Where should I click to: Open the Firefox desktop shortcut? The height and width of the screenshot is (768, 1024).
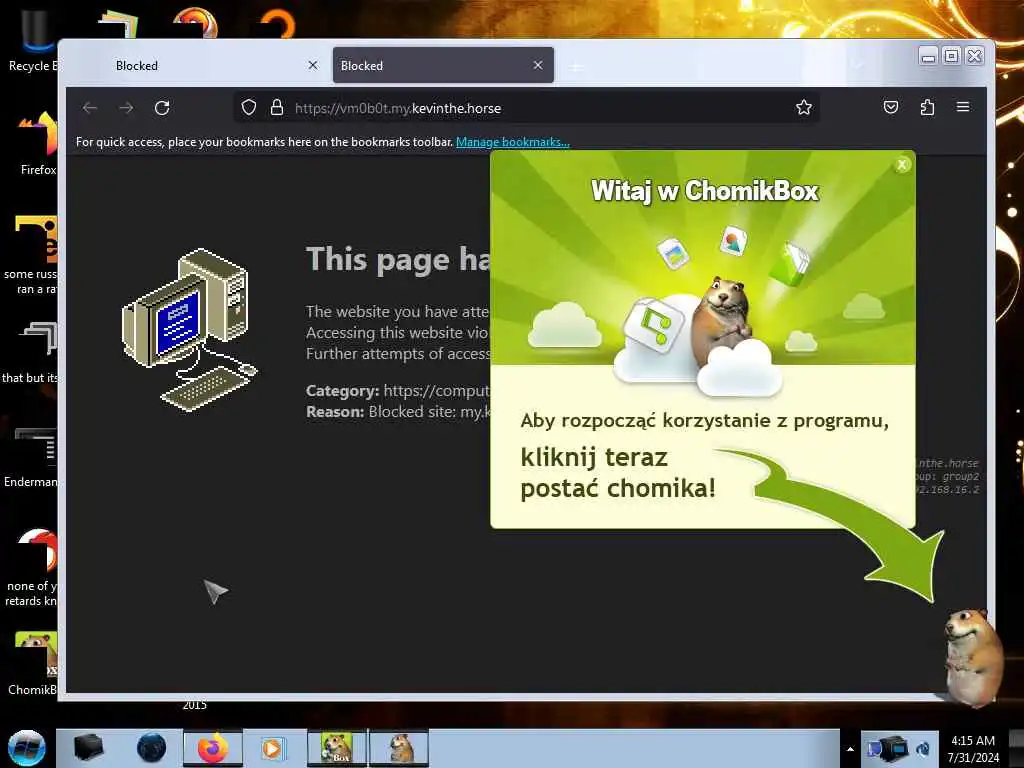tap(38, 144)
